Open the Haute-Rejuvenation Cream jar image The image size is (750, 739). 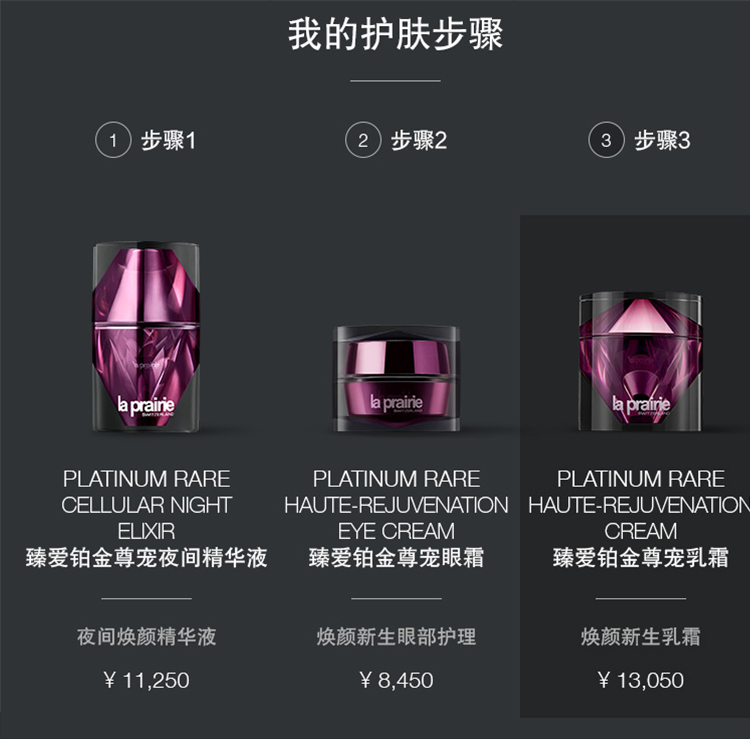coord(640,361)
